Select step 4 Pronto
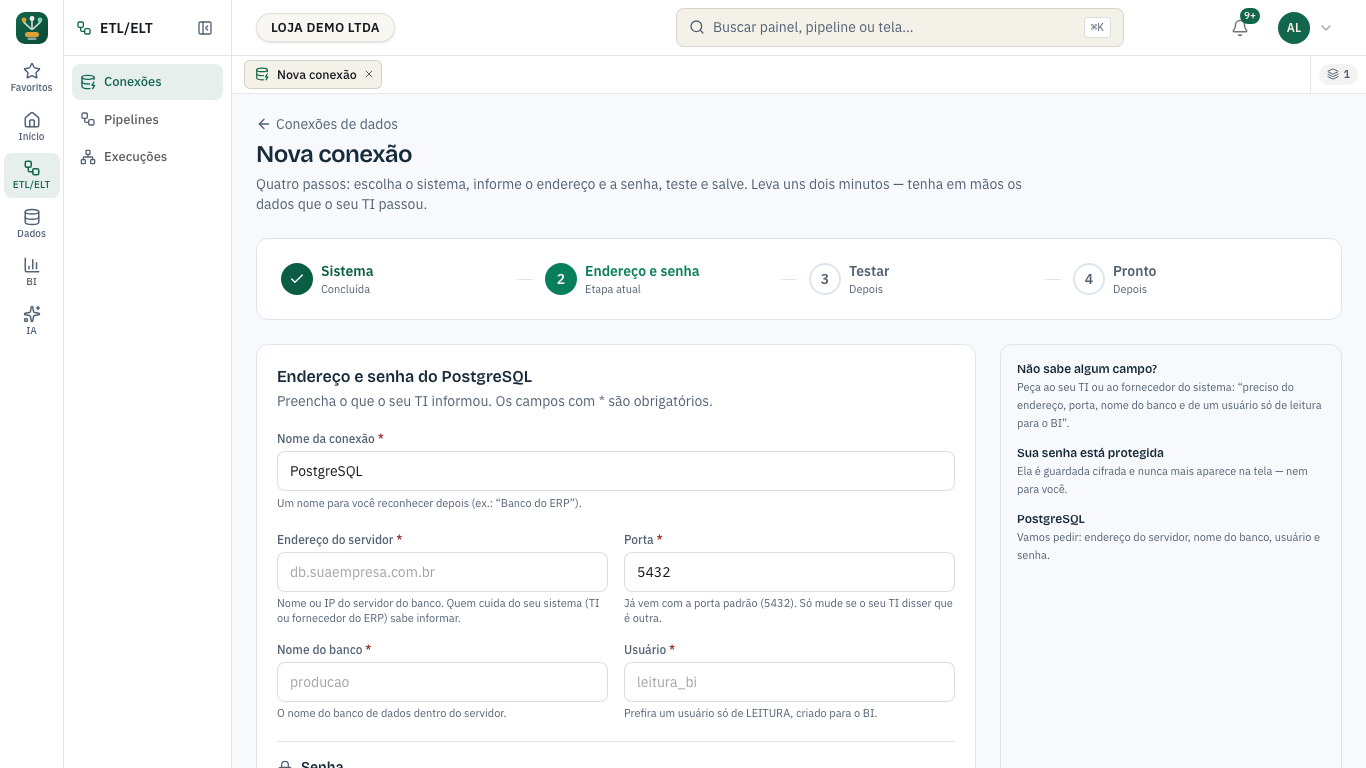The height and width of the screenshot is (768, 1366). (1115, 279)
